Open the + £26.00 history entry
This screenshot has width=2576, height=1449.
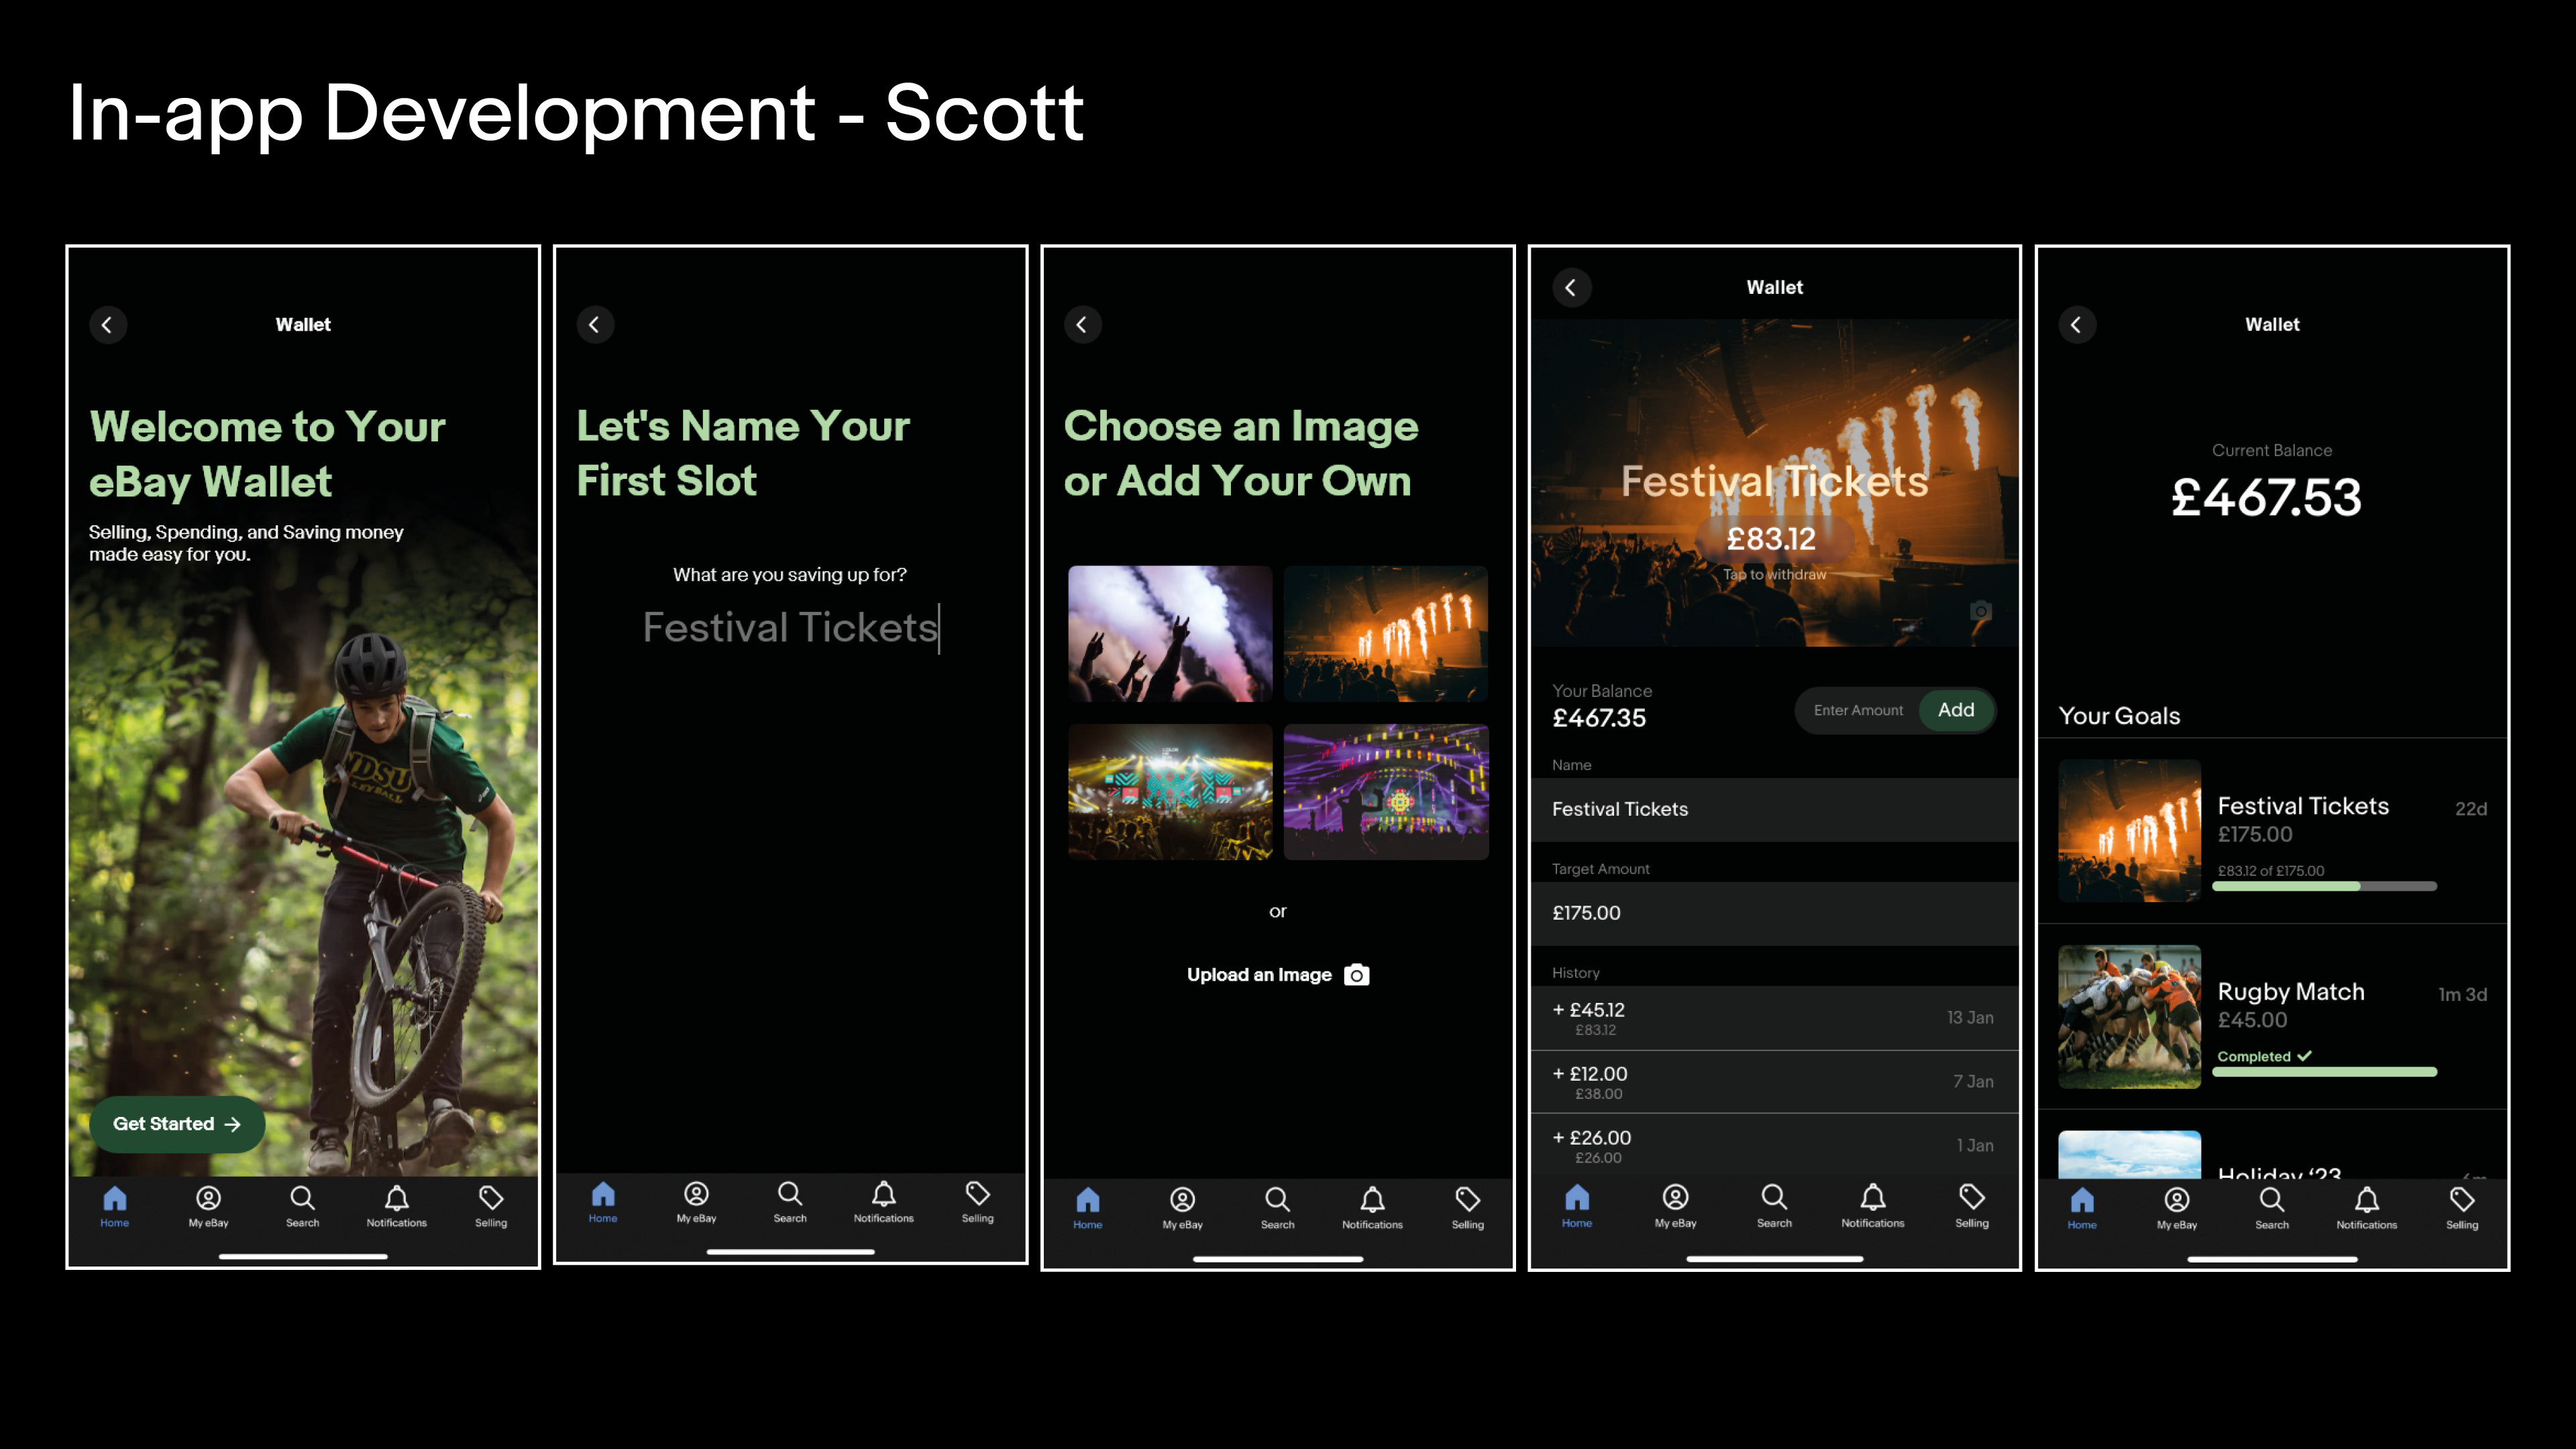pos(1774,1146)
